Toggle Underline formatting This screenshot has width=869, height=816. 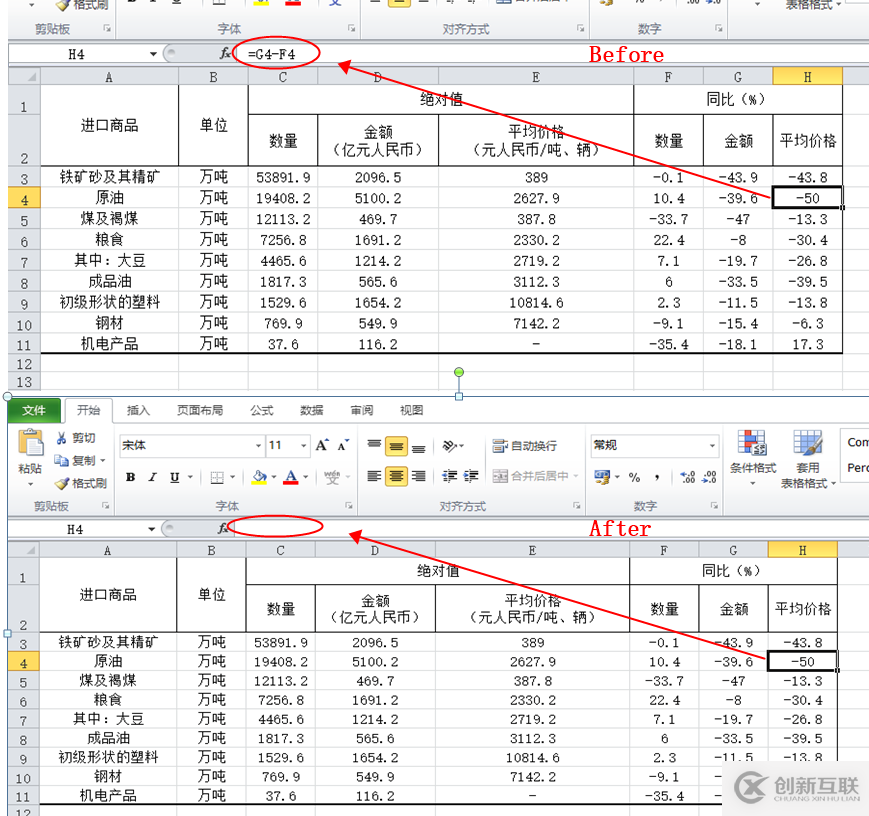(x=175, y=477)
